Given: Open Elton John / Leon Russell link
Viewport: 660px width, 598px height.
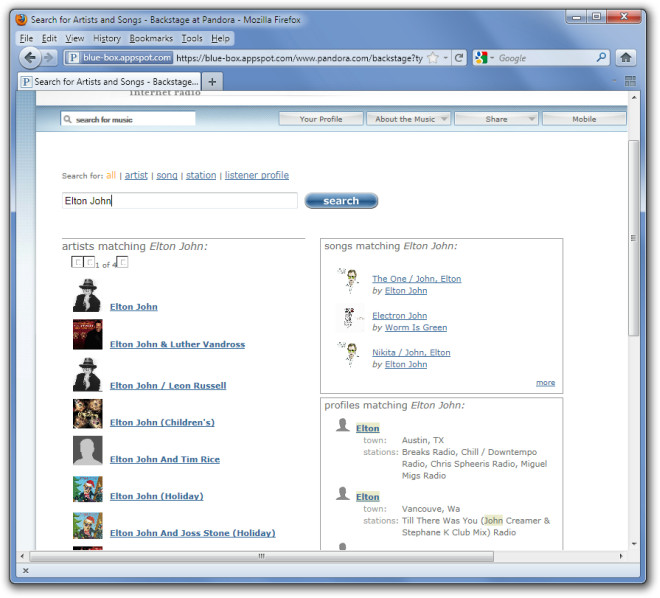Looking at the screenshot, I should [x=168, y=385].
